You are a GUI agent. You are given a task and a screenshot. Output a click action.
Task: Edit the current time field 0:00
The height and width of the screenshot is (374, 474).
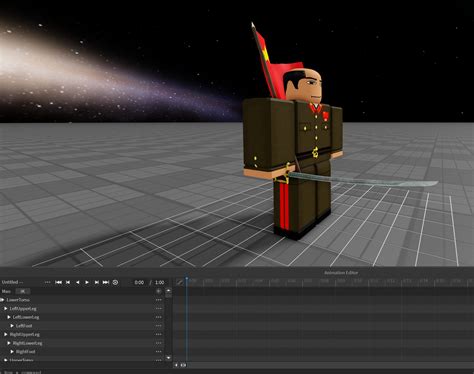pos(139,282)
